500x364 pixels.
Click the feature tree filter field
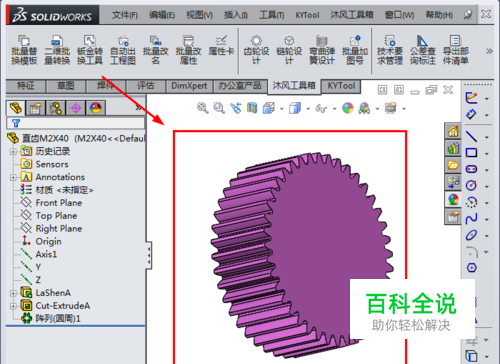tap(76, 123)
